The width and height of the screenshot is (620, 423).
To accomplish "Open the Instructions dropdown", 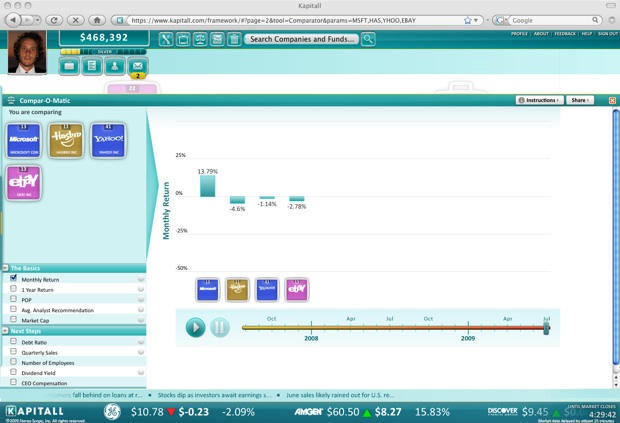I will pos(540,100).
